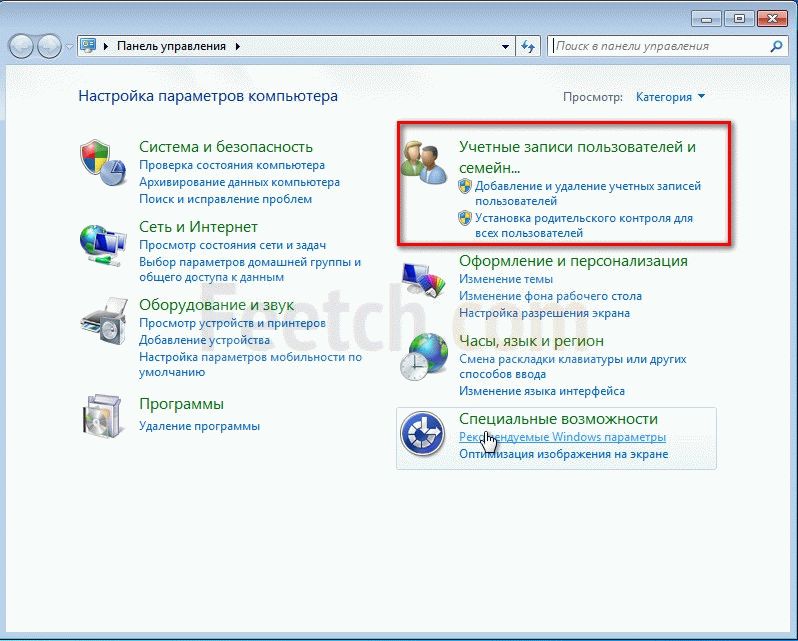Open Архивирование данных компьютера
Screen dimensions: 798x641
(239, 182)
